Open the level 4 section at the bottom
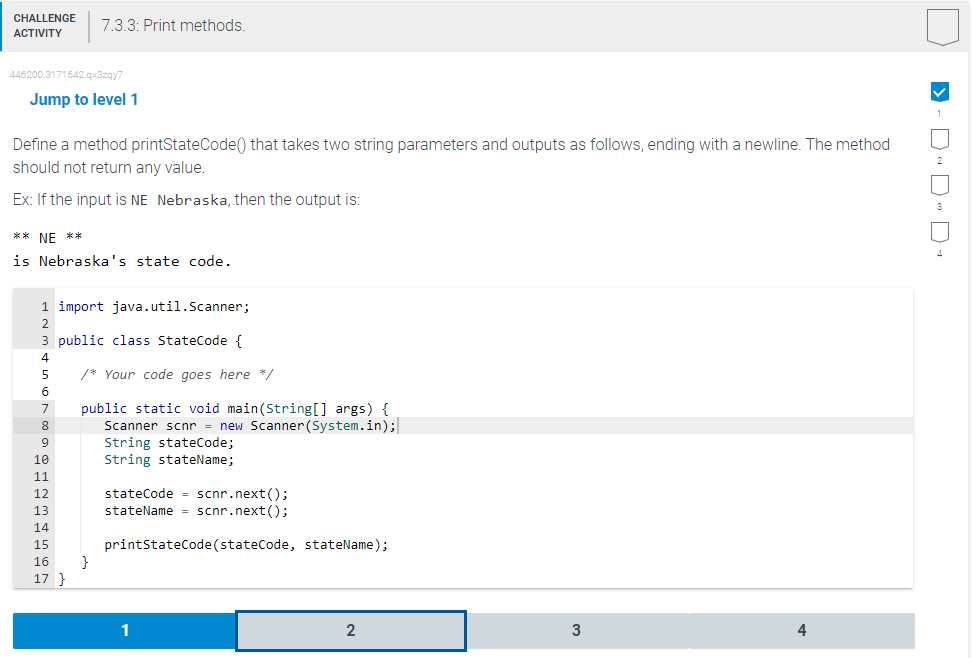973x658 pixels. click(801, 630)
